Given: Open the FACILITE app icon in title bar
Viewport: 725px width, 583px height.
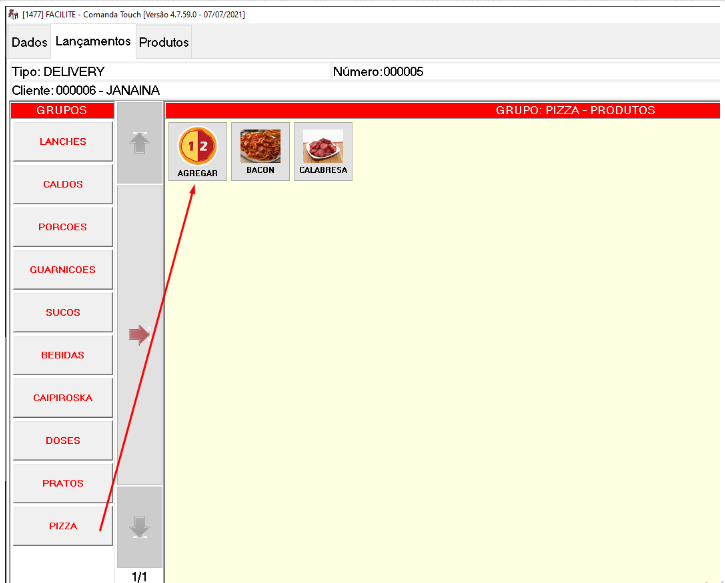Looking at the screenshot, I should point(13,14).
